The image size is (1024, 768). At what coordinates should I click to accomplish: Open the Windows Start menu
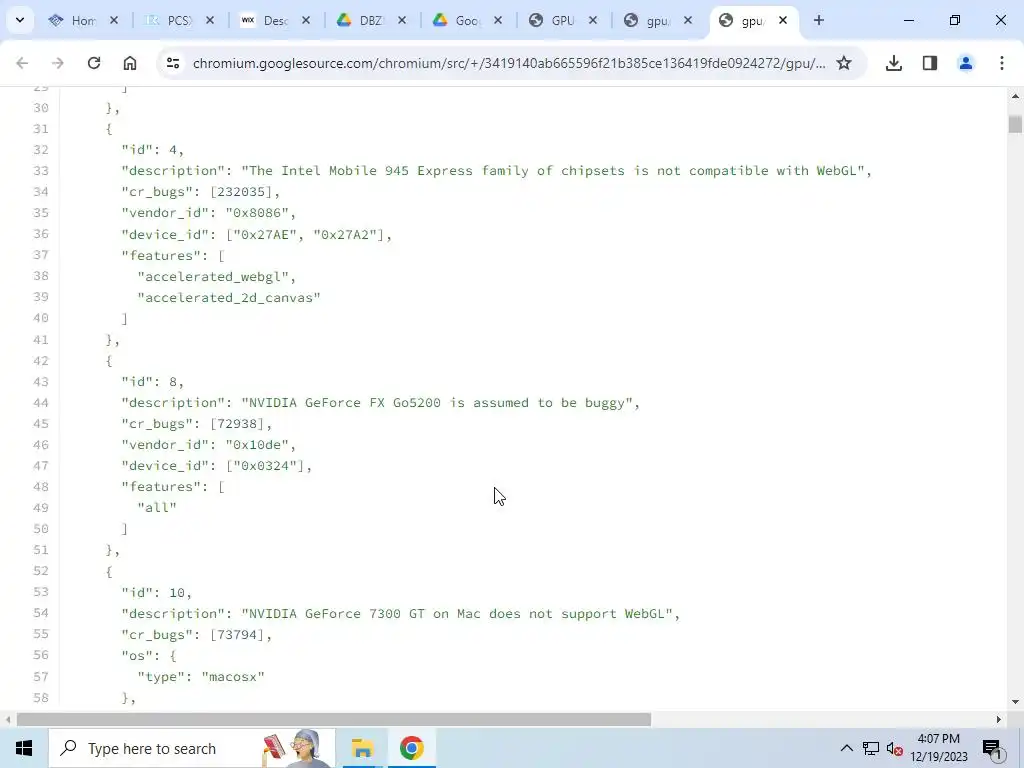point(24,748)
